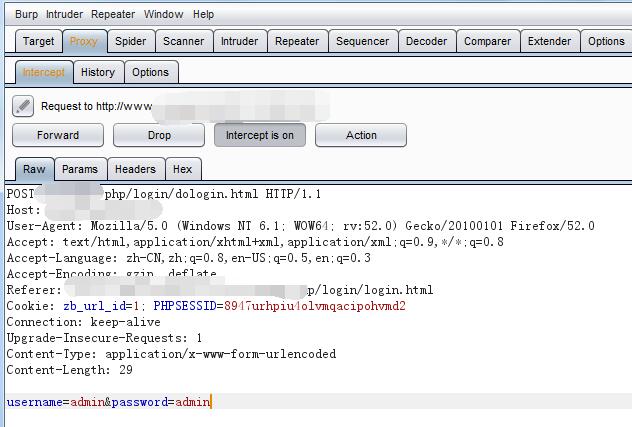Open the Help menu

point(203,15)
